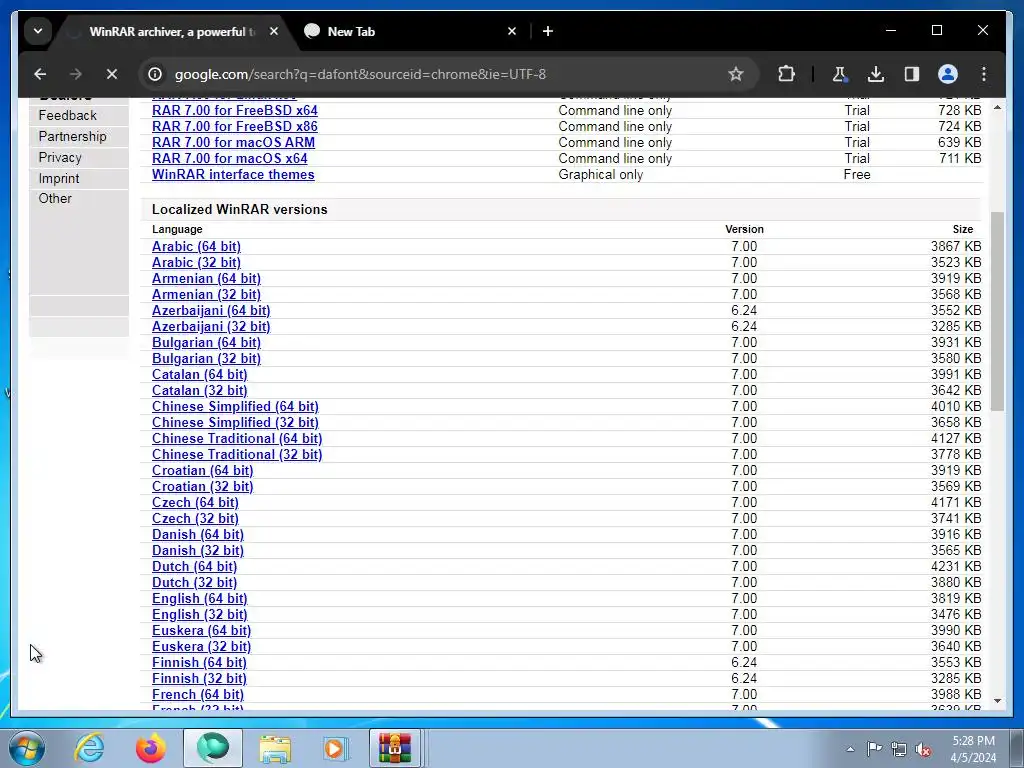The height and width of the screenshot is (768, 1024).
Task: View site information icon in address bar
Action: click(x=155, y=74)
